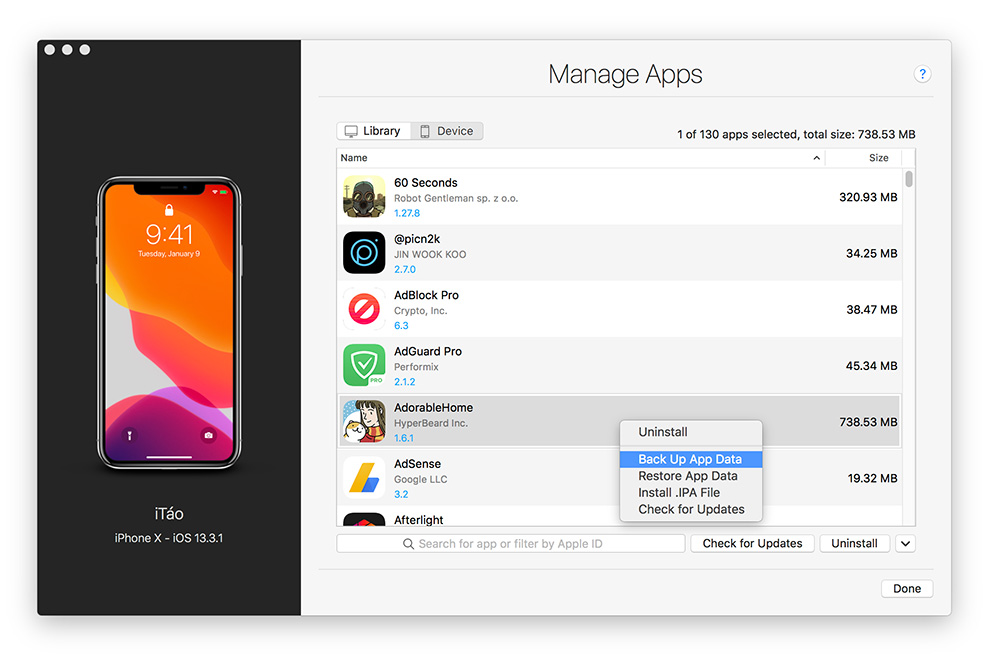Click the AdSense app icon
The height and width of the screenshot is (662, 1000).
[x=364, y=477]
